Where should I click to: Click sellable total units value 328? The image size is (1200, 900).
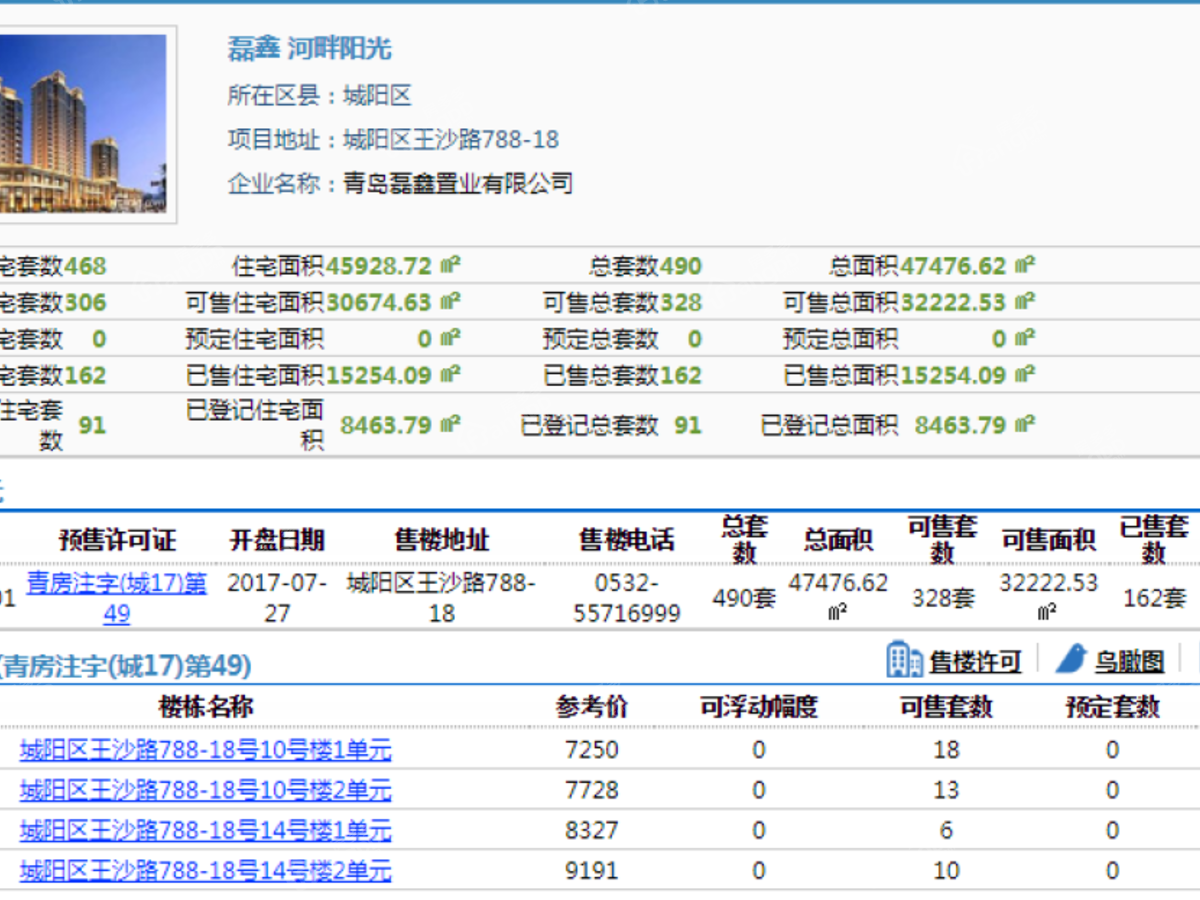point(681,302)
